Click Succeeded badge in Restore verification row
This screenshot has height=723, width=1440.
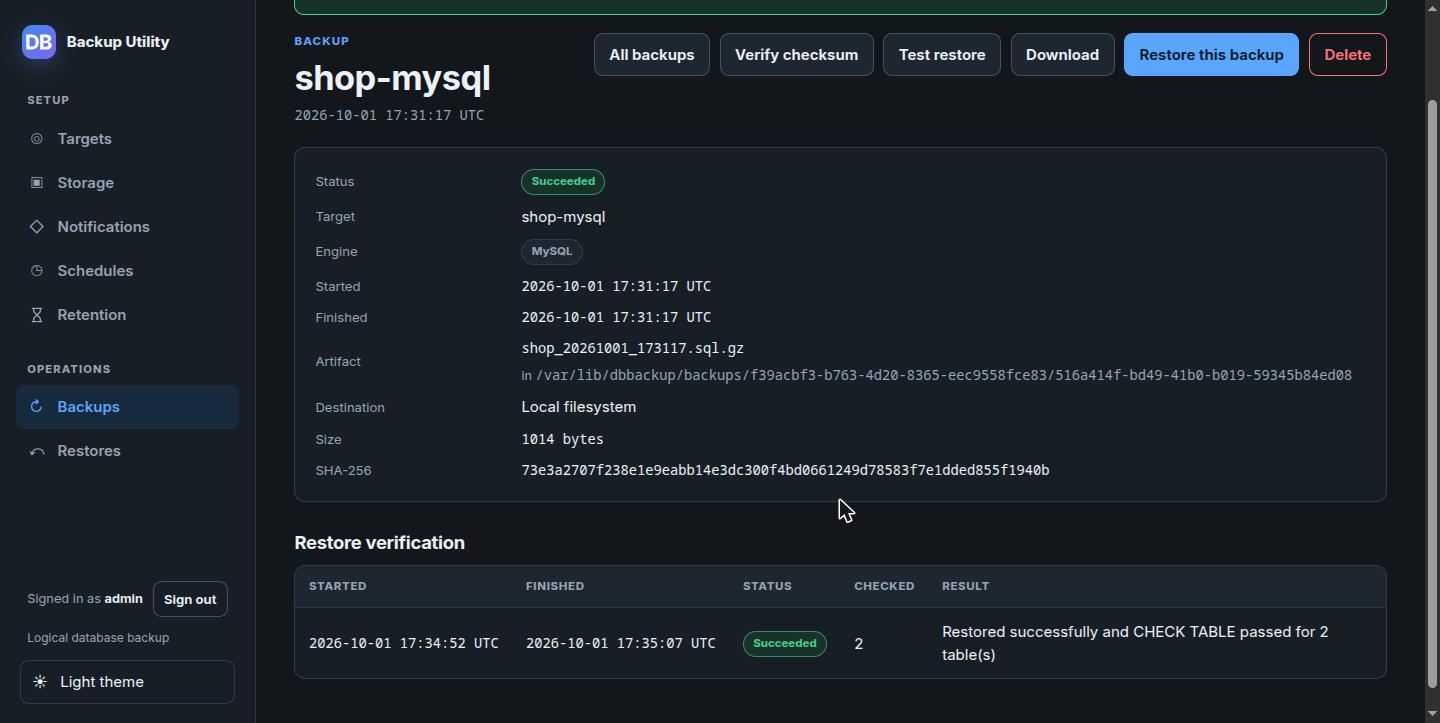pyautogui.click(x=785, y=644)
